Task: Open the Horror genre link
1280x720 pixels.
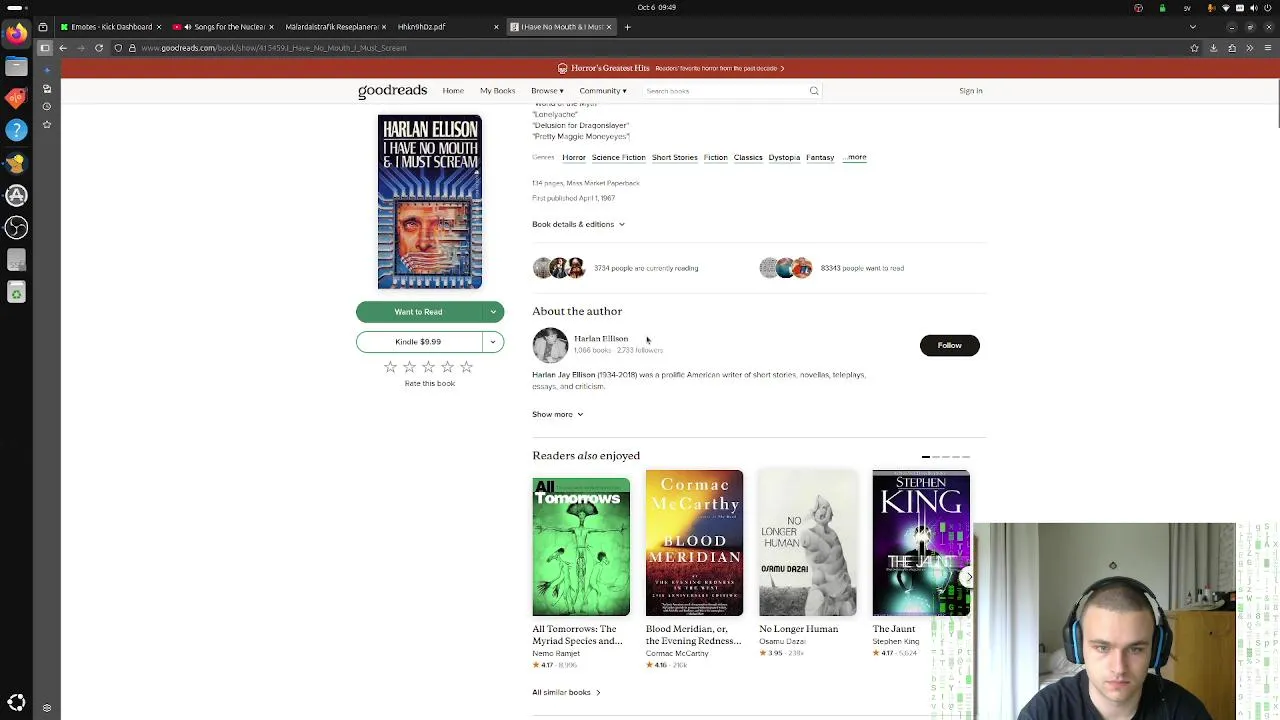Action: (x=574, y=157)
